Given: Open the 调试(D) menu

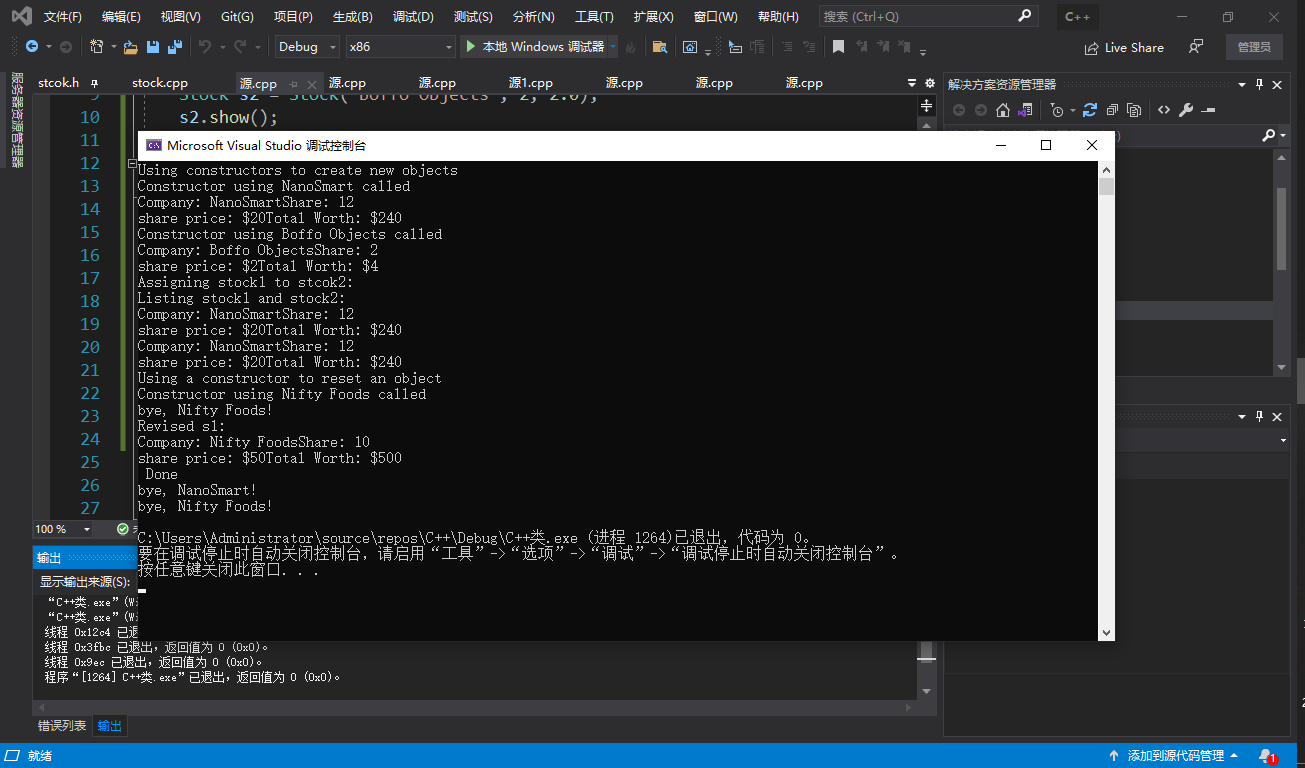Looking at the screenshot, I should click(413, 17).
